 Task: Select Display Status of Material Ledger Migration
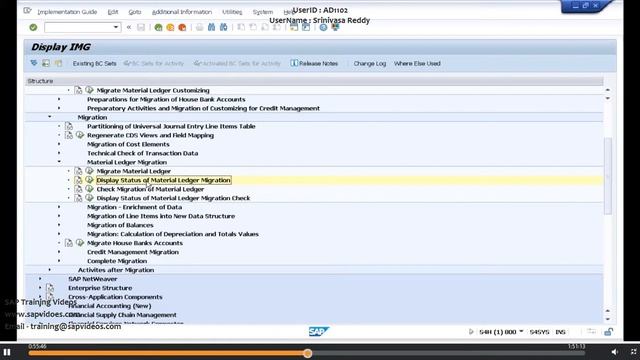[164, 180]
